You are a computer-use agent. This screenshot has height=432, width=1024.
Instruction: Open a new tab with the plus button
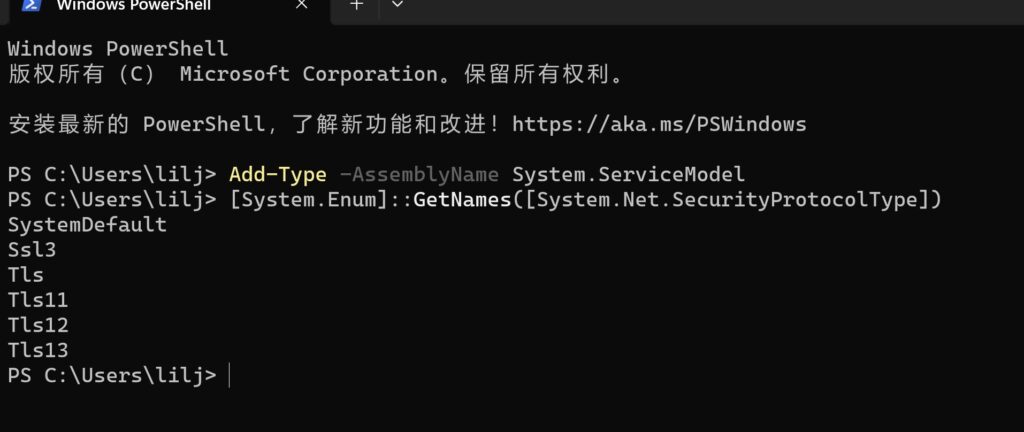pyautogui.click(x=356, y=5)
